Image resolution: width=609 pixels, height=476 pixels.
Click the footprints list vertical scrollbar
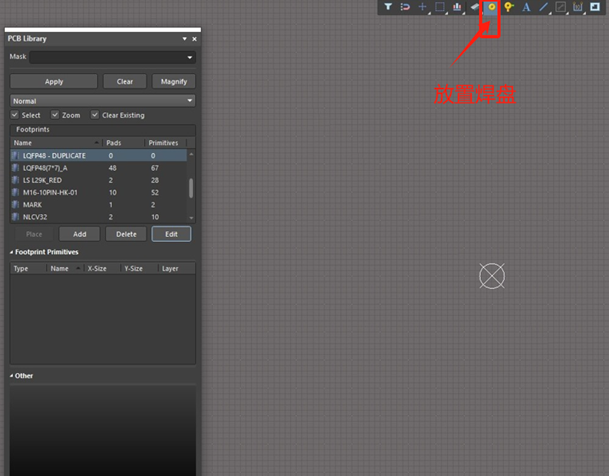pos(191,187)
